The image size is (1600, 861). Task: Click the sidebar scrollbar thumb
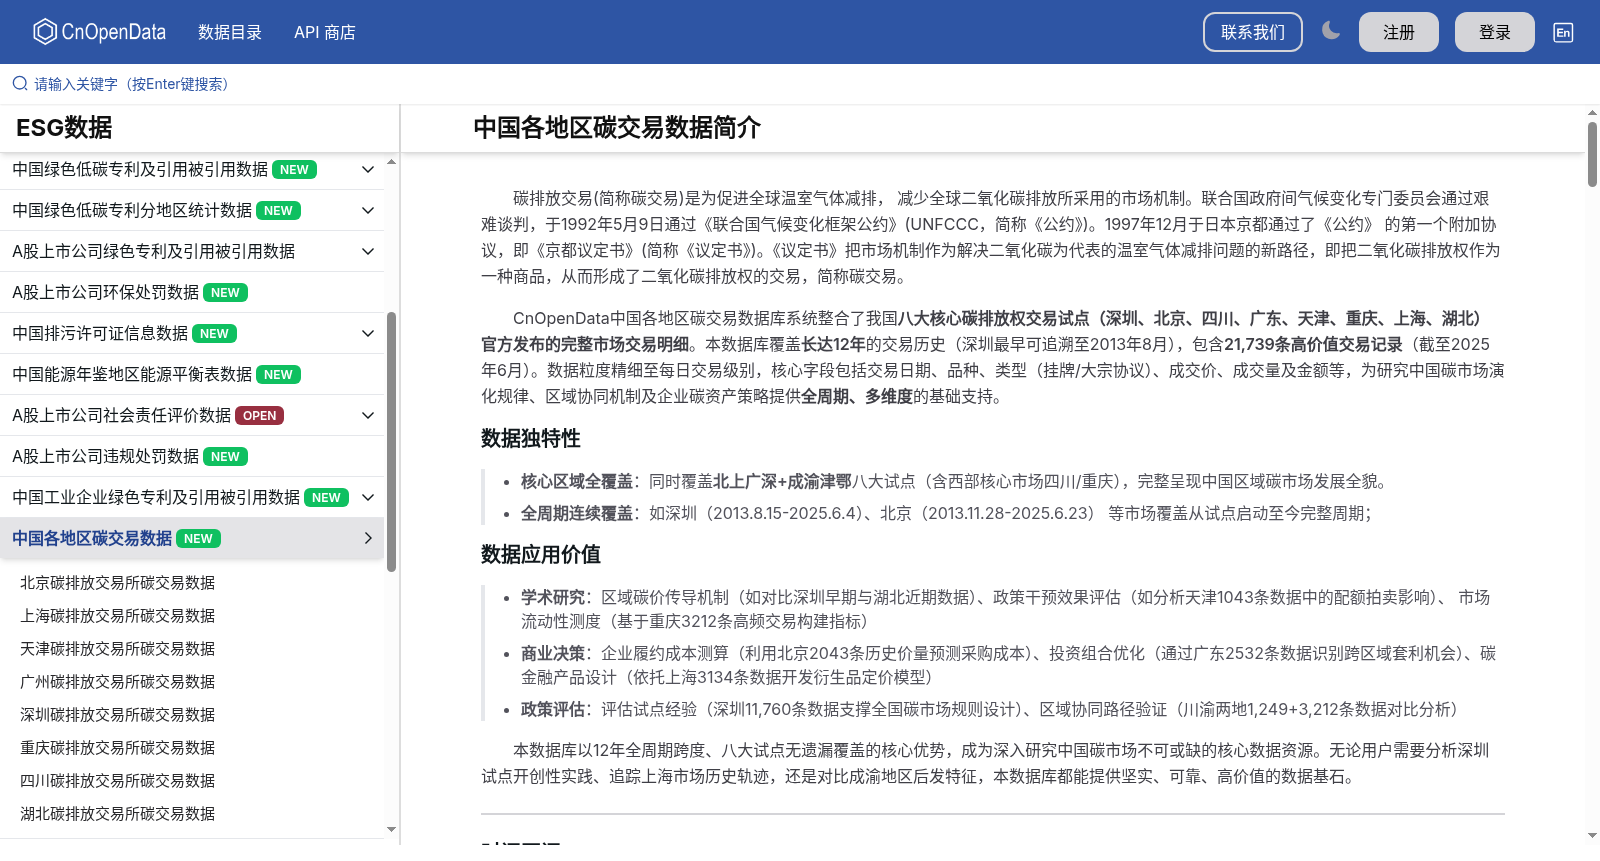tap(391, 441)
